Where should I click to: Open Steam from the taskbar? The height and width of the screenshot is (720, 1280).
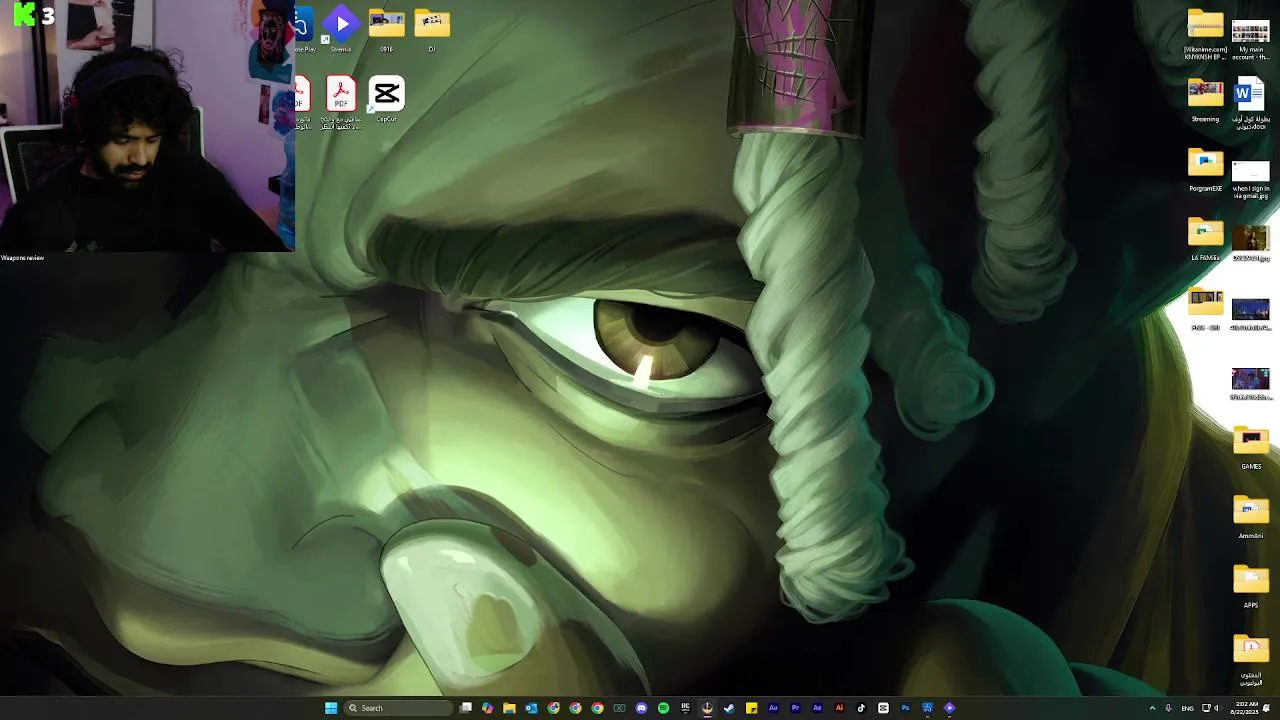[729, 708]
